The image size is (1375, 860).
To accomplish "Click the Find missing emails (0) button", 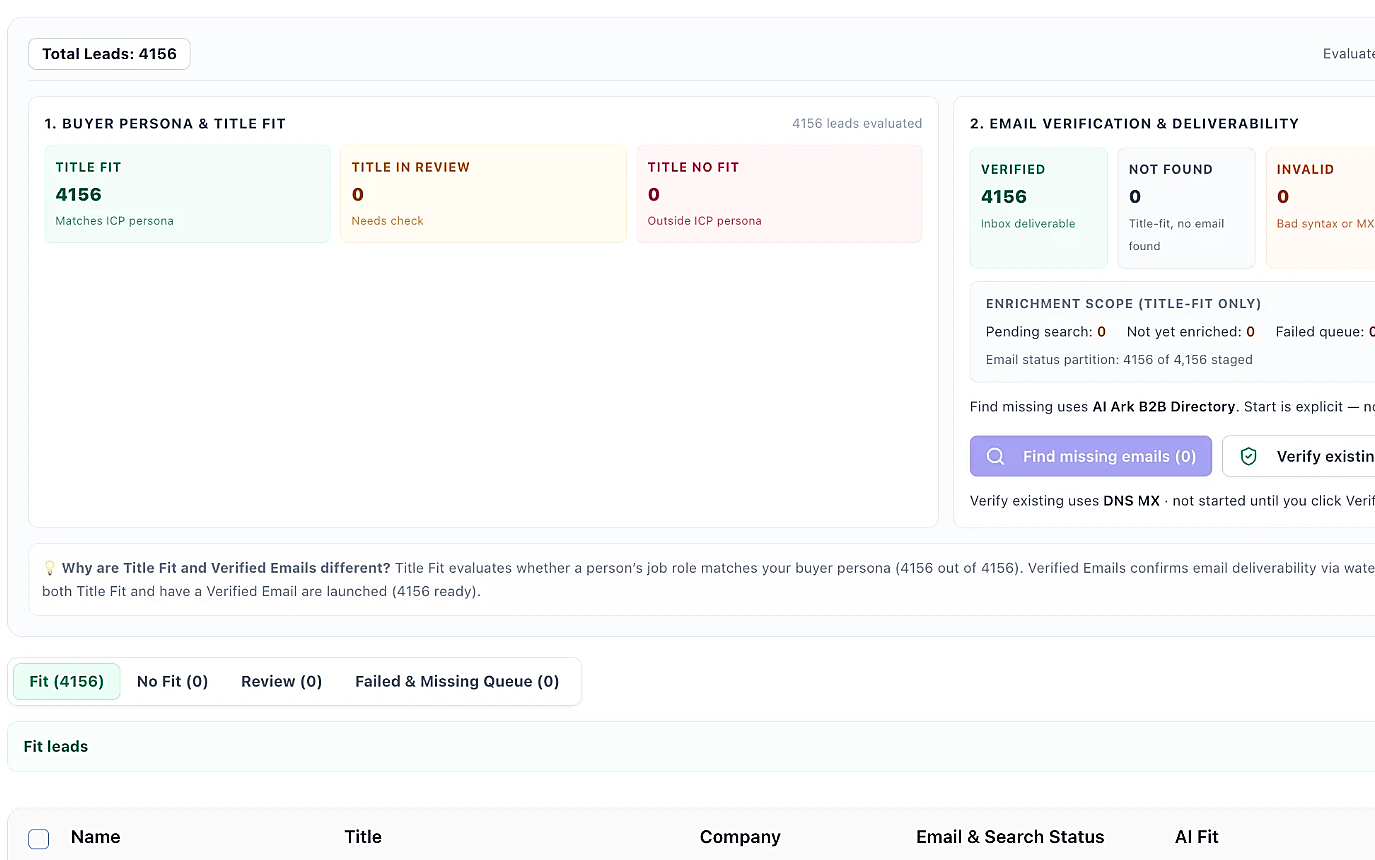I will click(1091, 456).
